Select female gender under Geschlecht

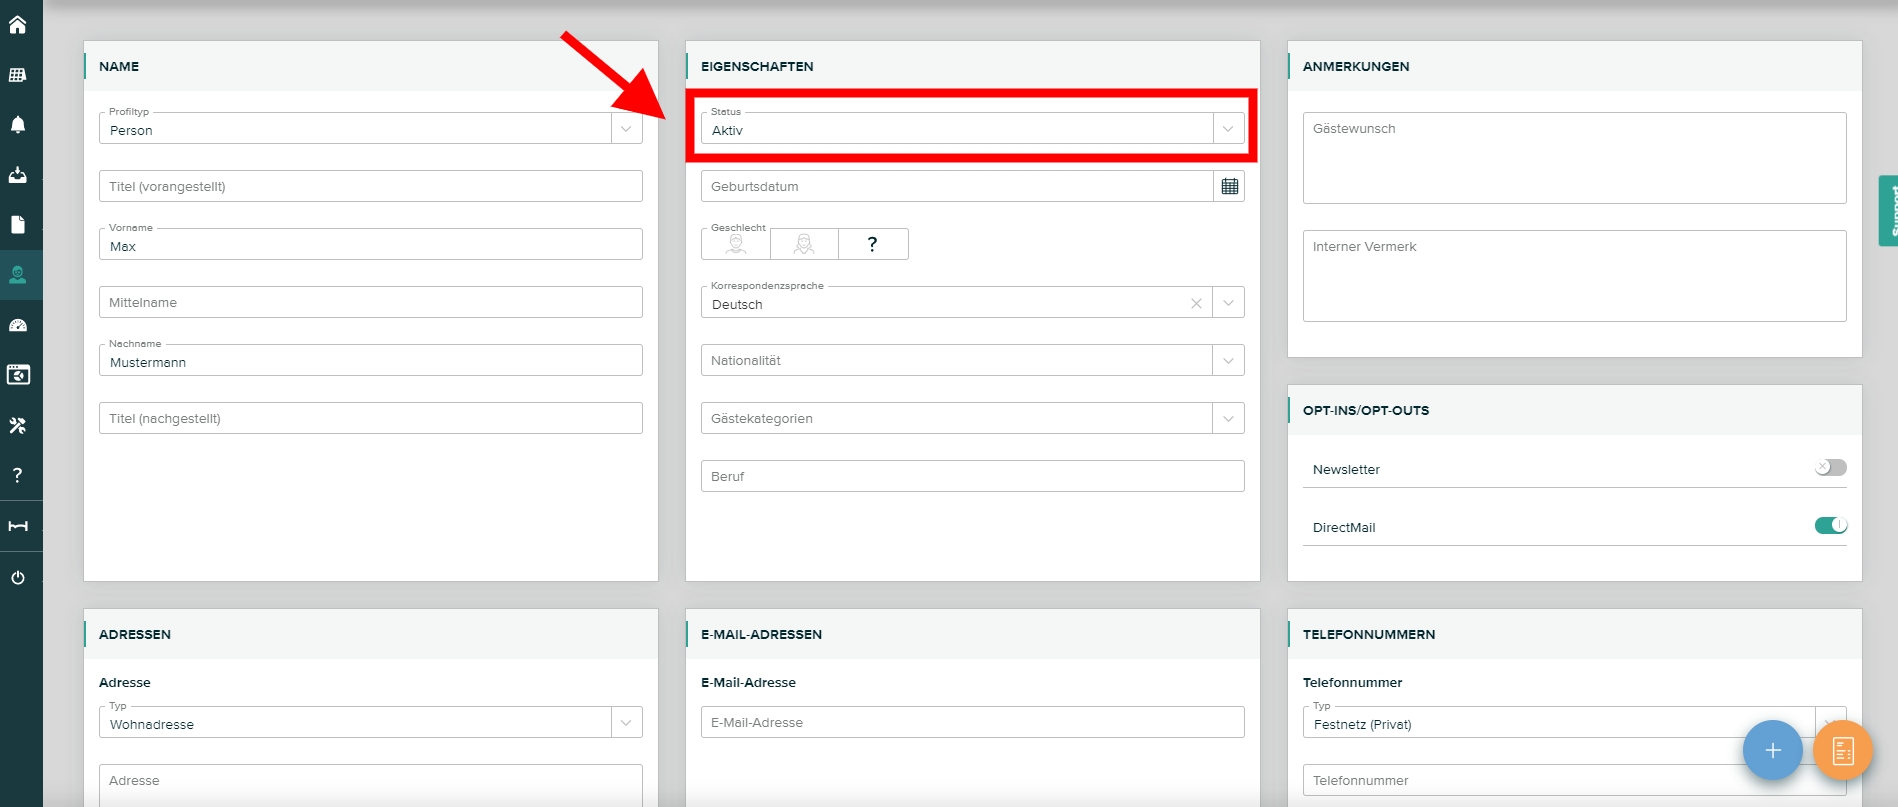click(804, 244)
